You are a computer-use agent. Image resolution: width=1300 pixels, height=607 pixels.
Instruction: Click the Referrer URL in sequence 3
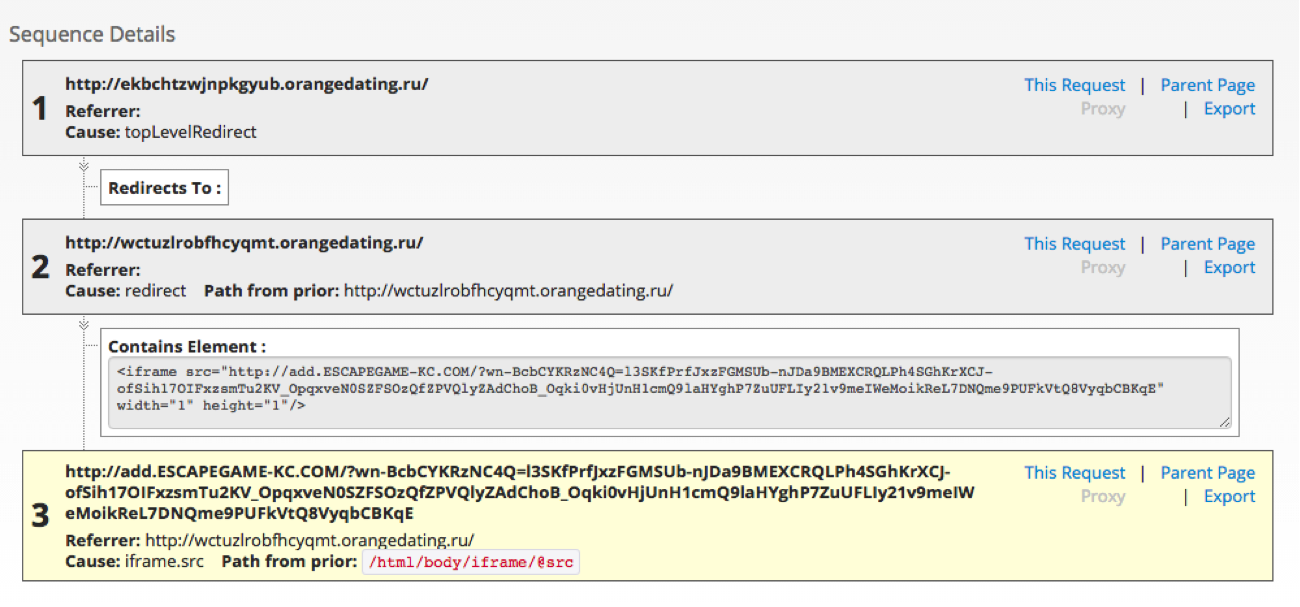[310, 541]
